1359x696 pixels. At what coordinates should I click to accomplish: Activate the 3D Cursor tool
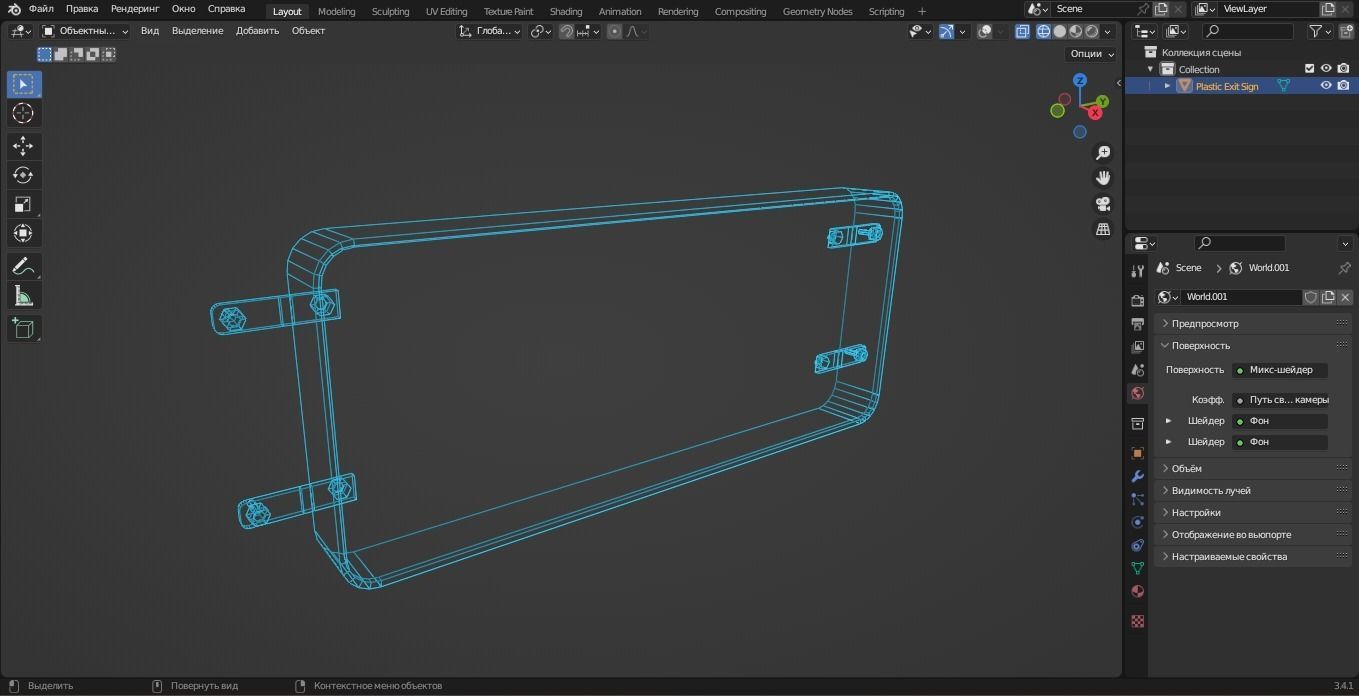point(23,113)
